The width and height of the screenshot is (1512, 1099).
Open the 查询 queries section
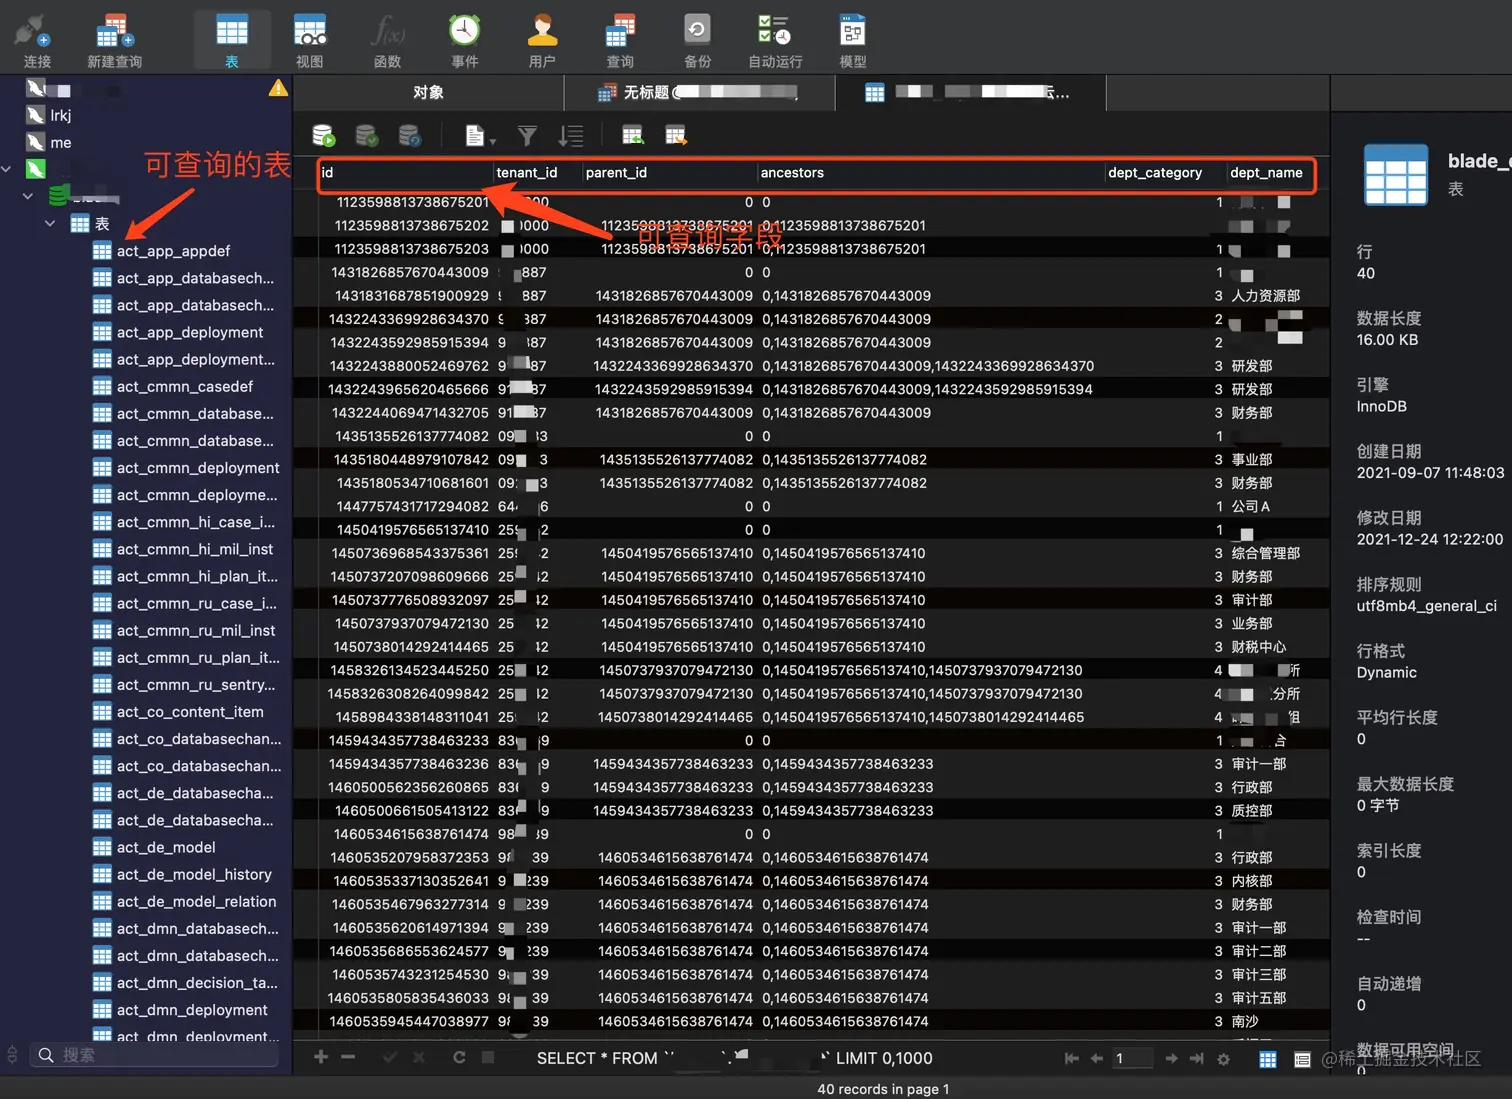(620, 40)
